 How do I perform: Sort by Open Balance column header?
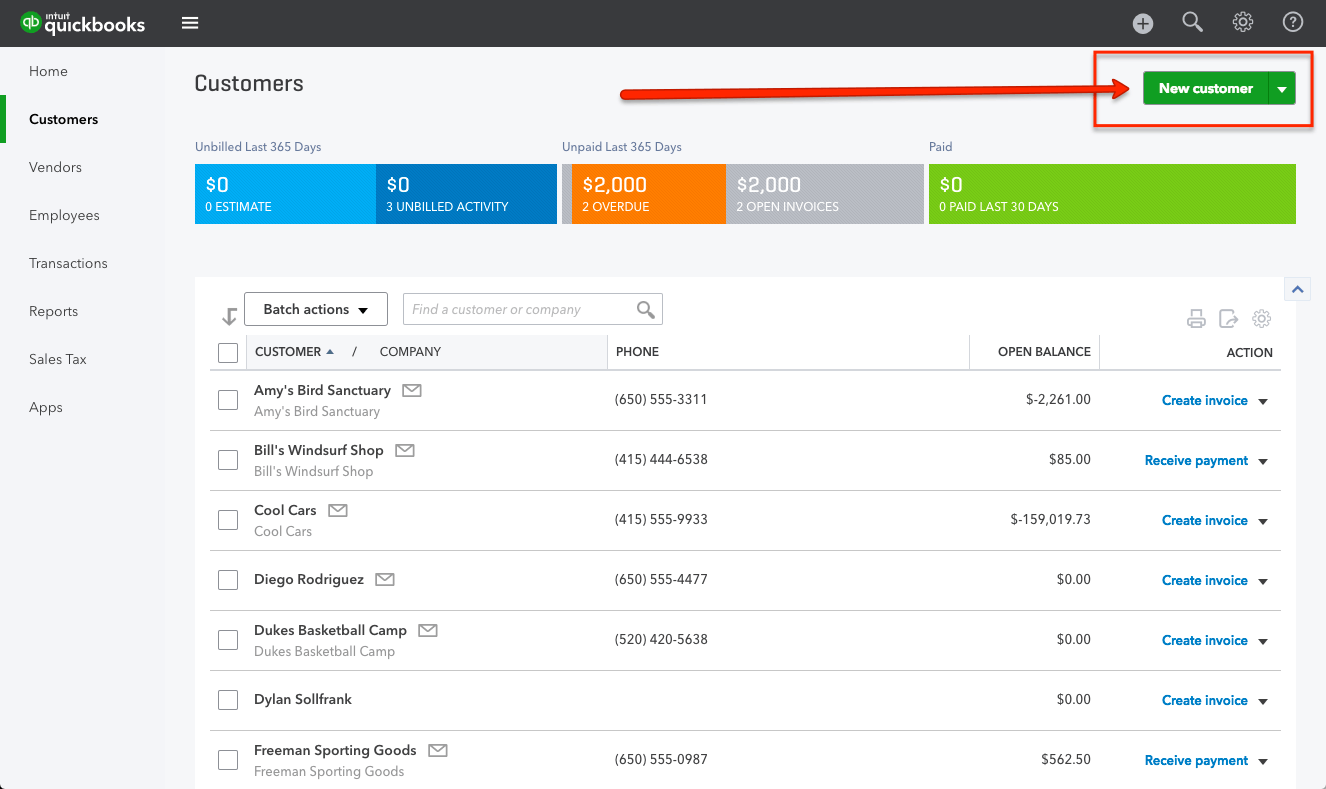1044,352
